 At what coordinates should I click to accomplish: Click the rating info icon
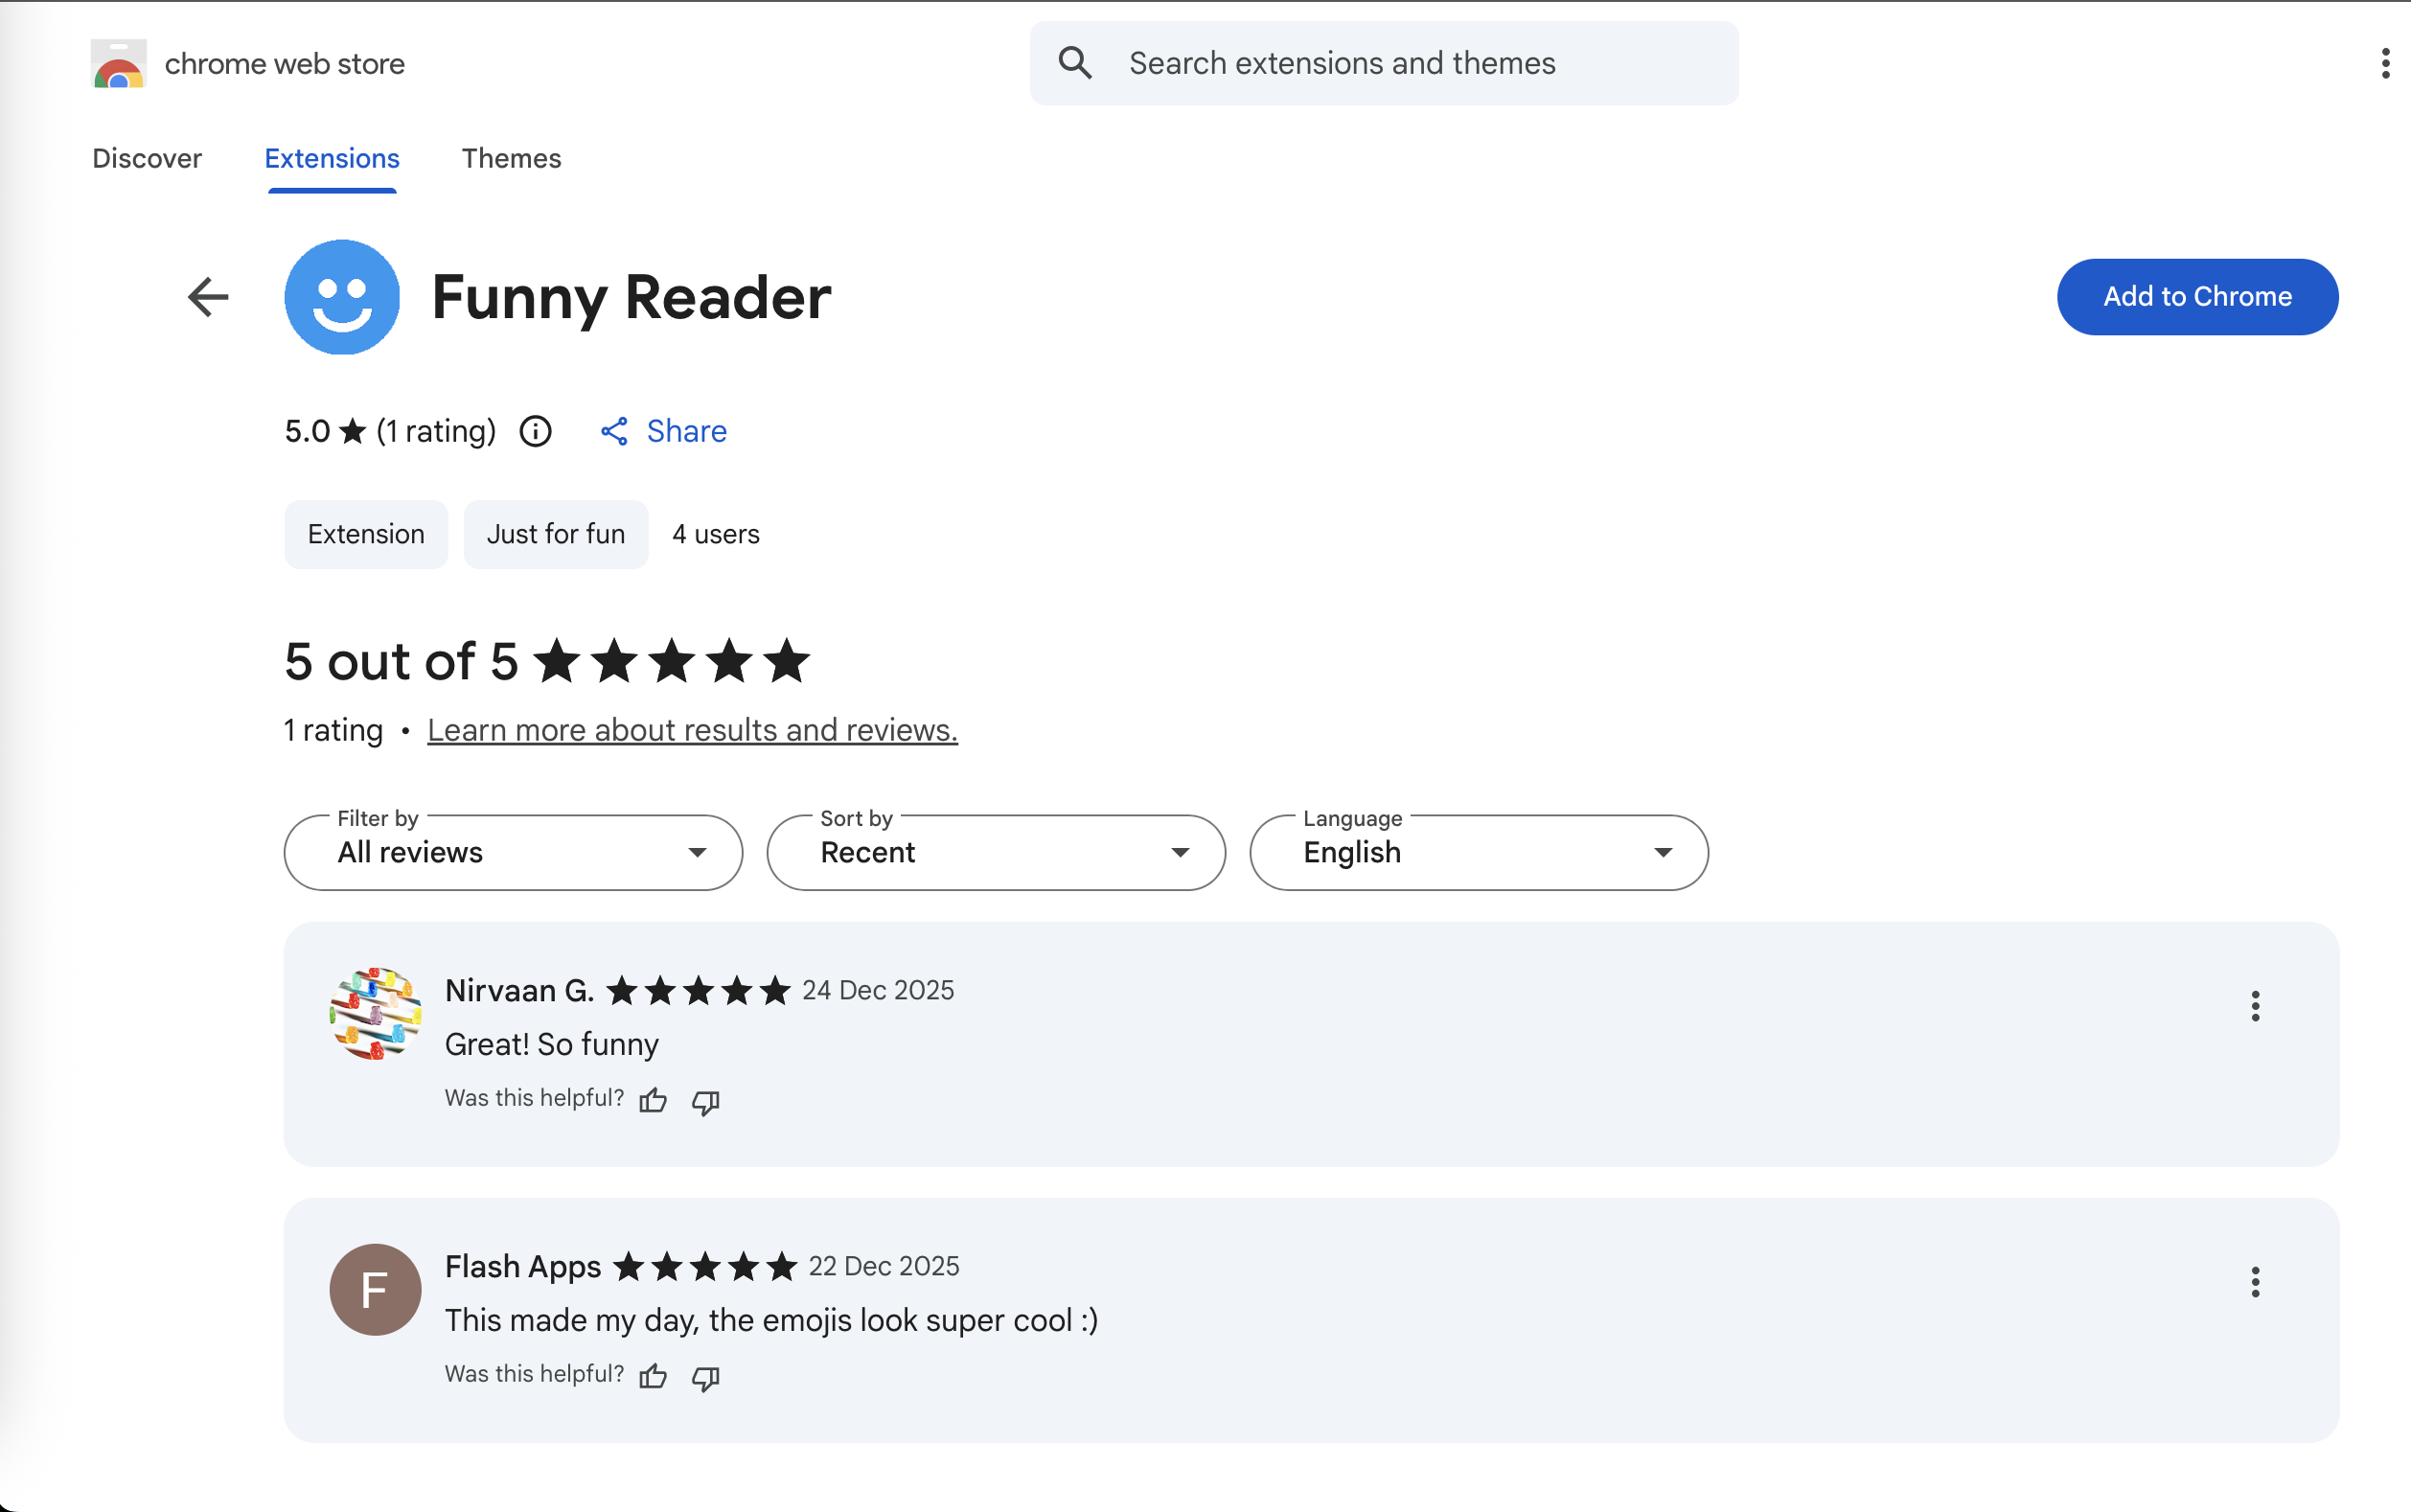pyautogui.click(x=536, y=431)
